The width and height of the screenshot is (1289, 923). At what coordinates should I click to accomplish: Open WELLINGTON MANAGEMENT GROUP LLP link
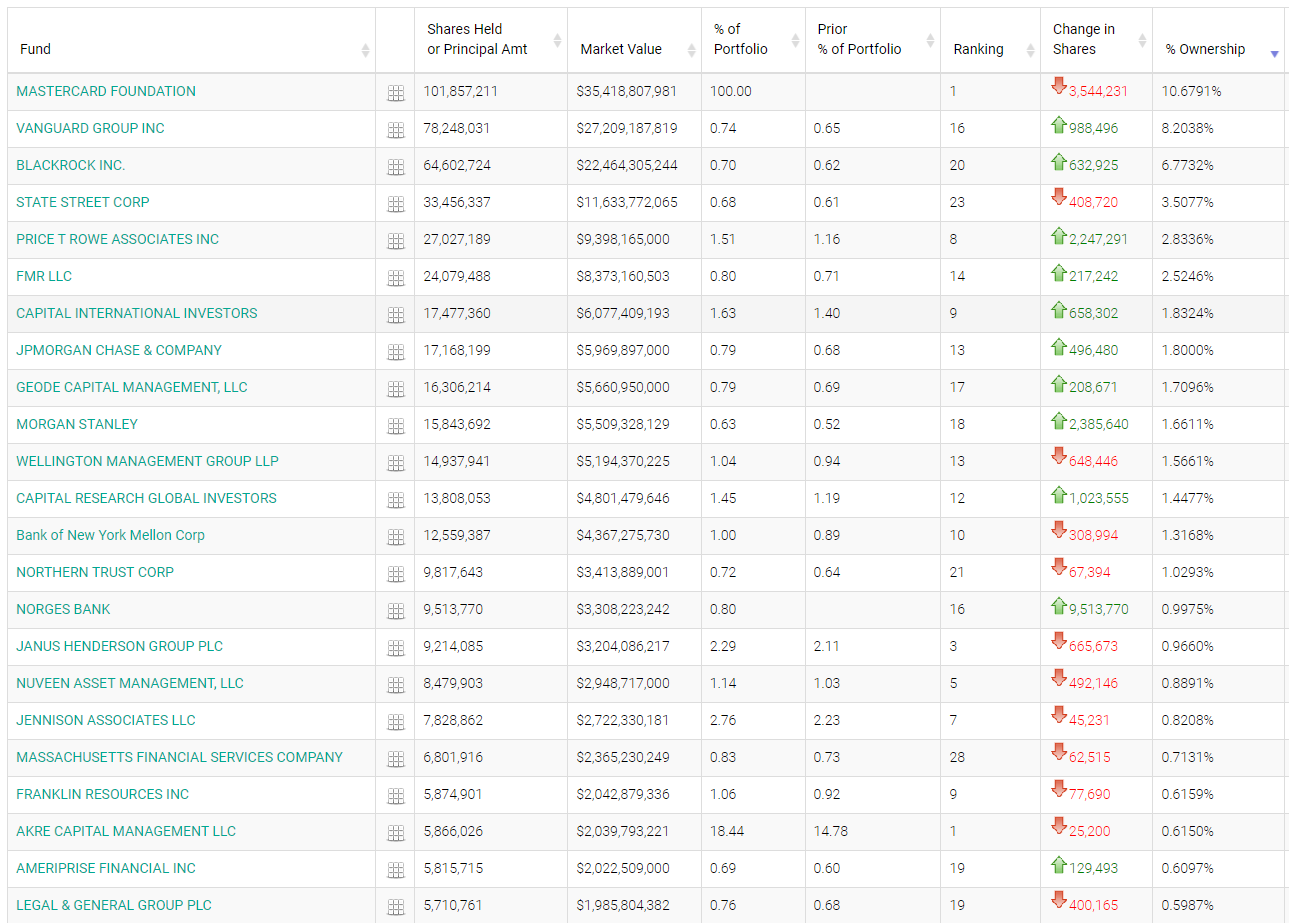[x=147, y=461]
